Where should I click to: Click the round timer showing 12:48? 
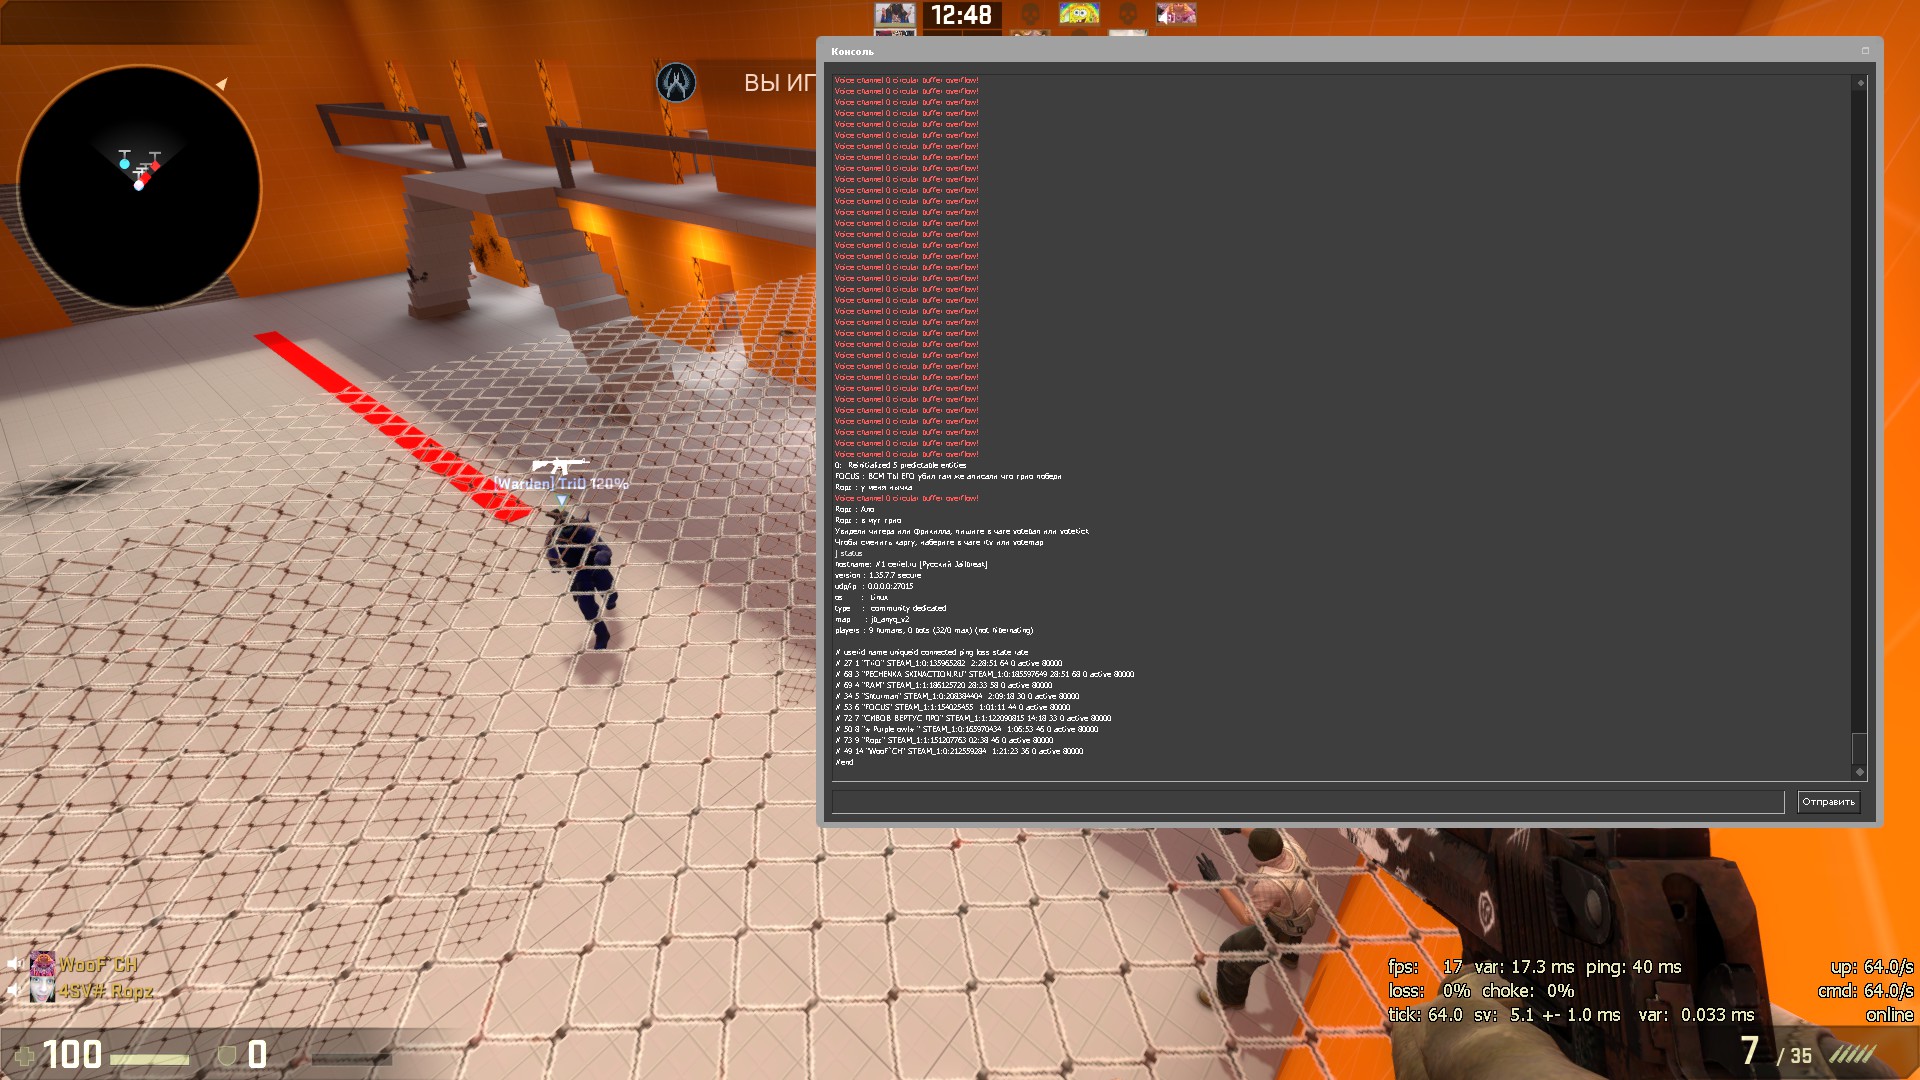pos(961,15)
